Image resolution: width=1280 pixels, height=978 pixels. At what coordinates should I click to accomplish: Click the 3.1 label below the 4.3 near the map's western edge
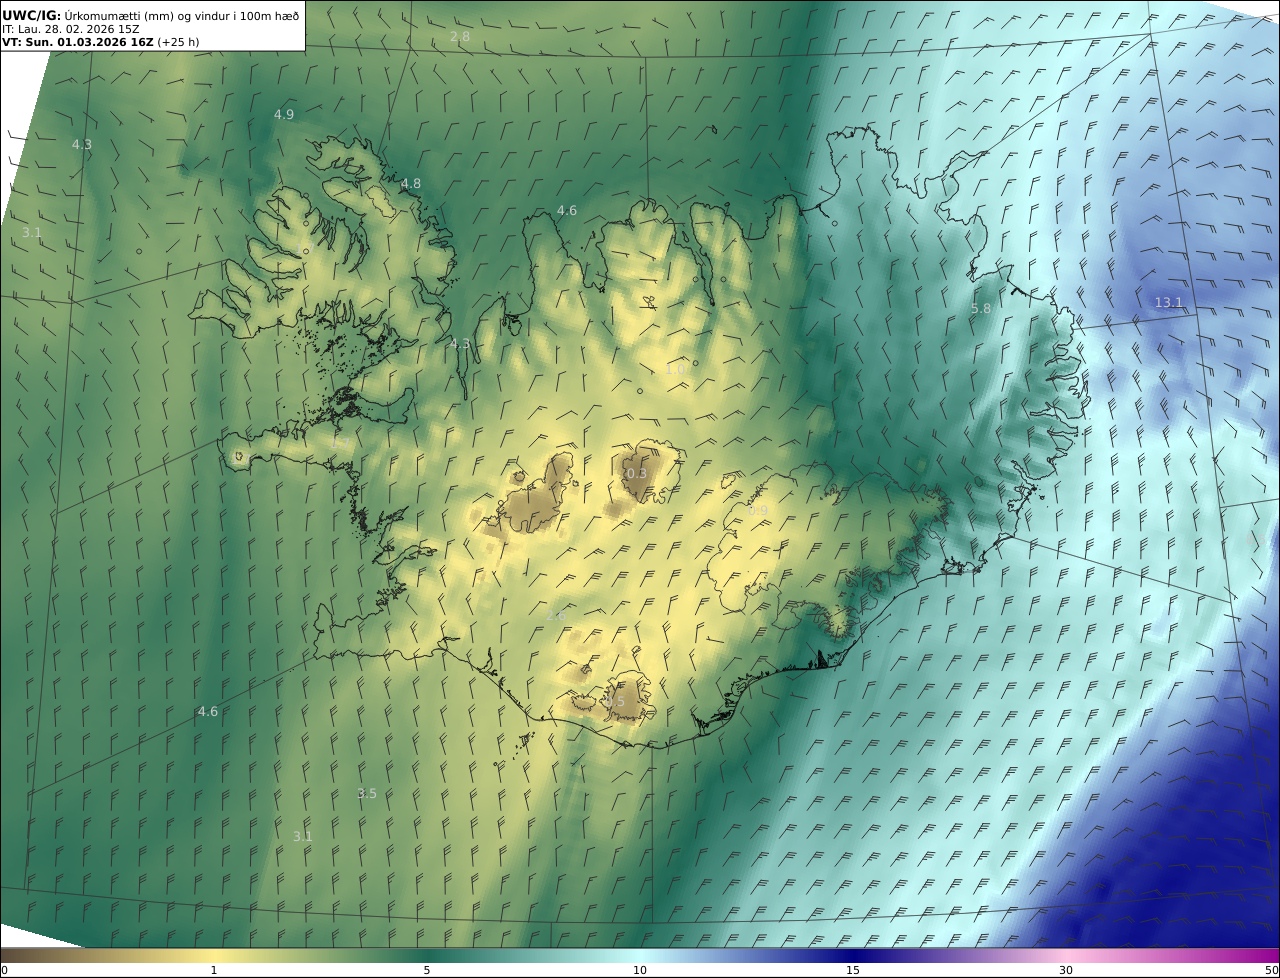pos(32,232)
